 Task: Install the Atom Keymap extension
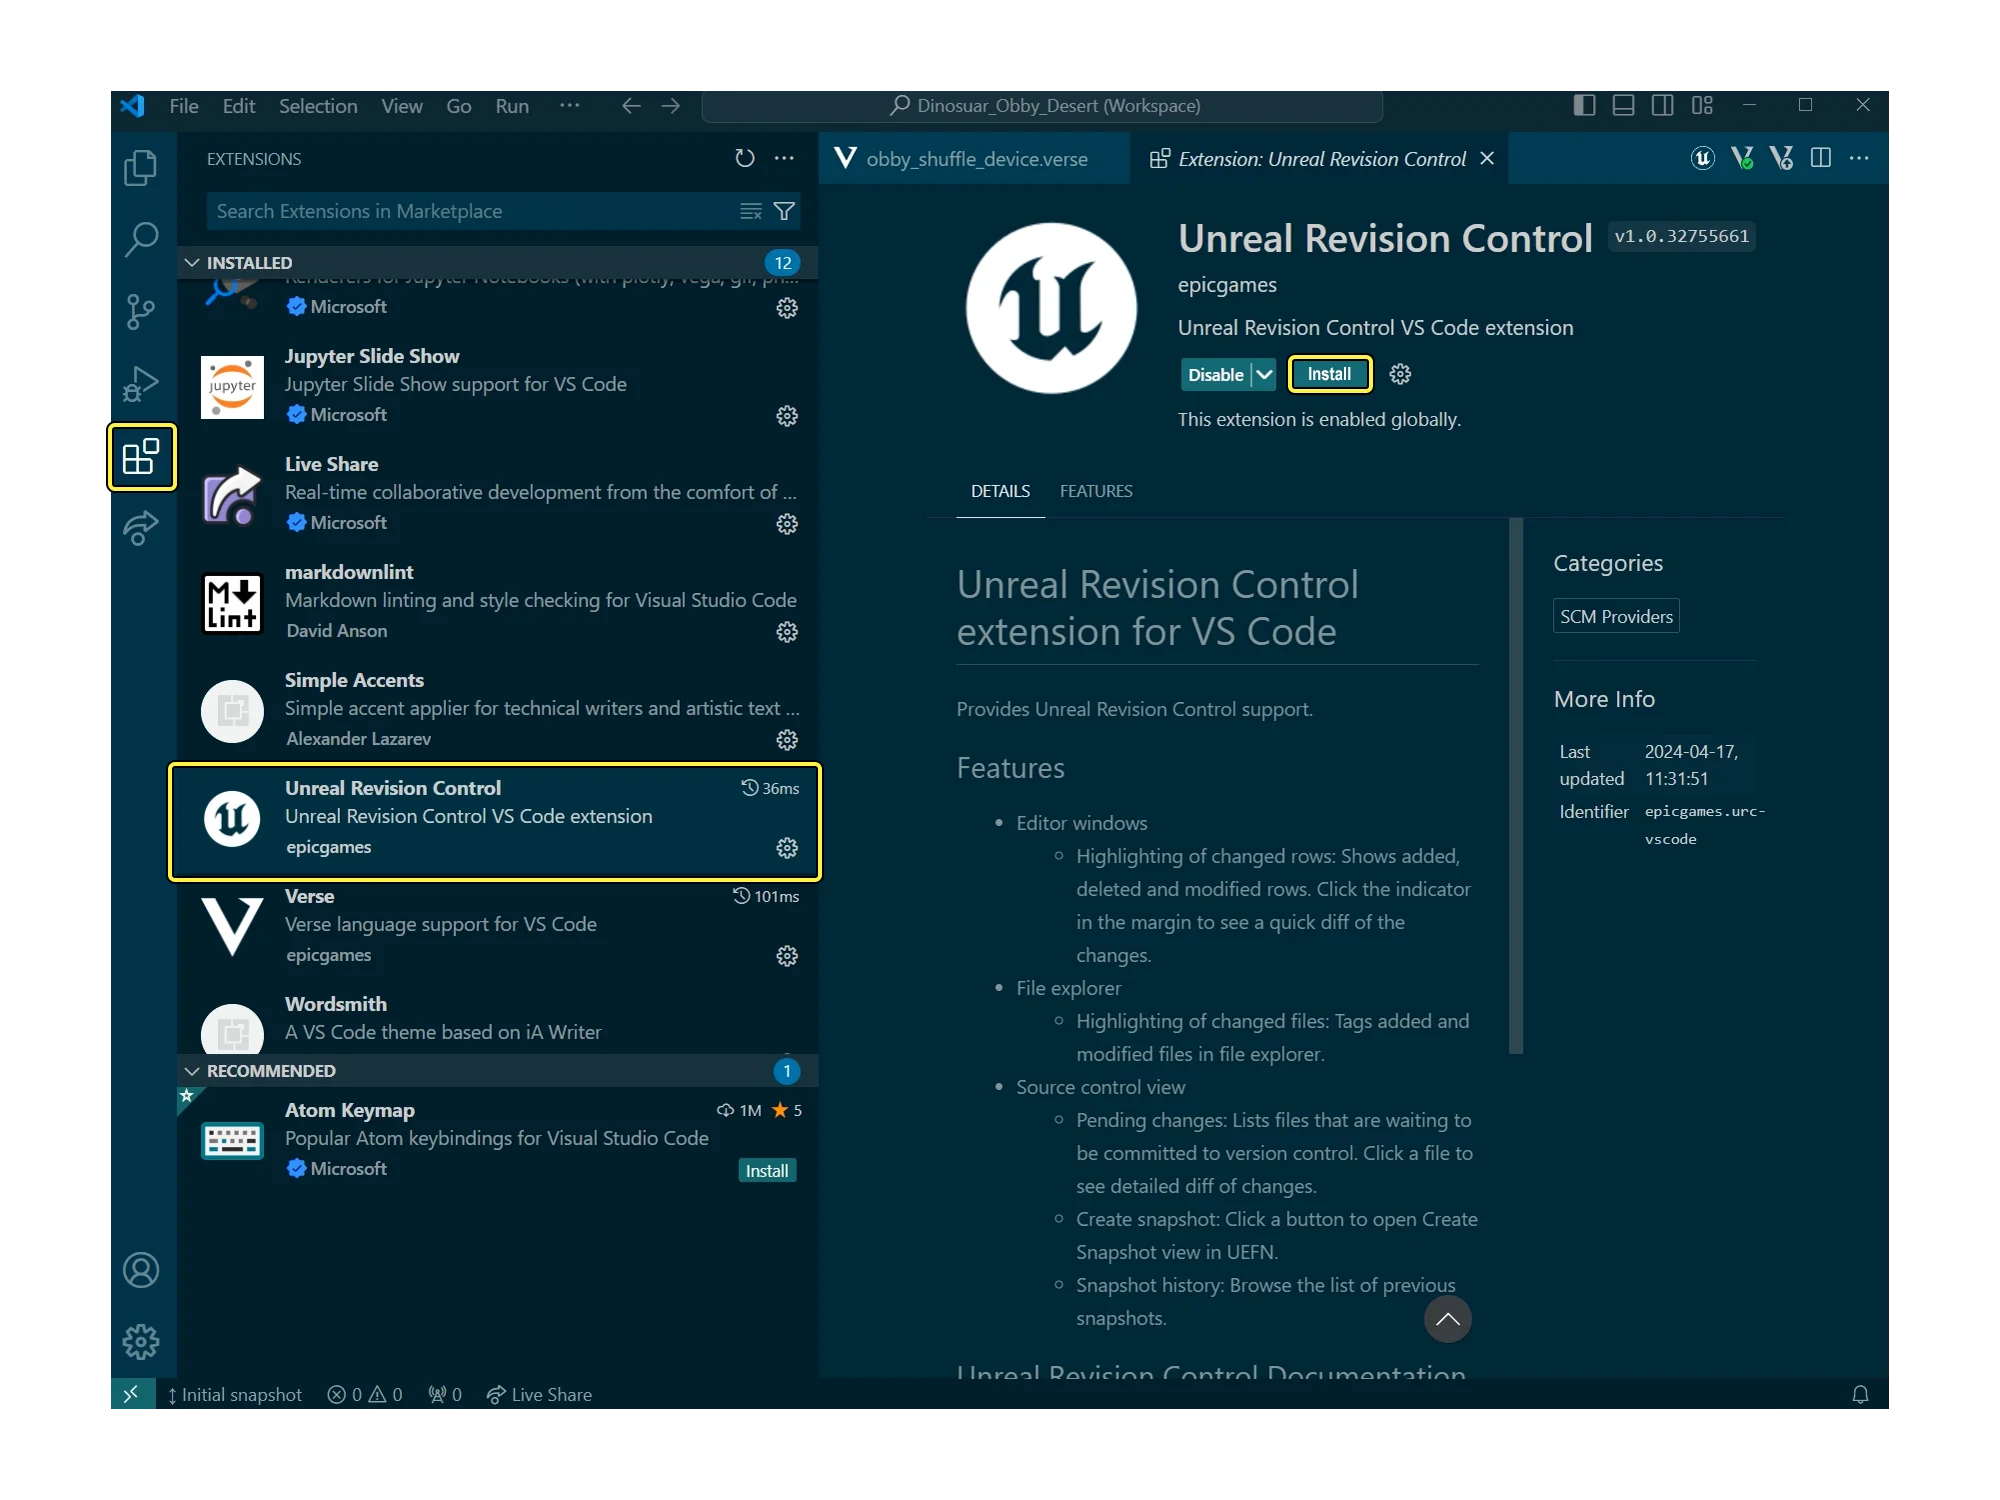coord(767,1170)
